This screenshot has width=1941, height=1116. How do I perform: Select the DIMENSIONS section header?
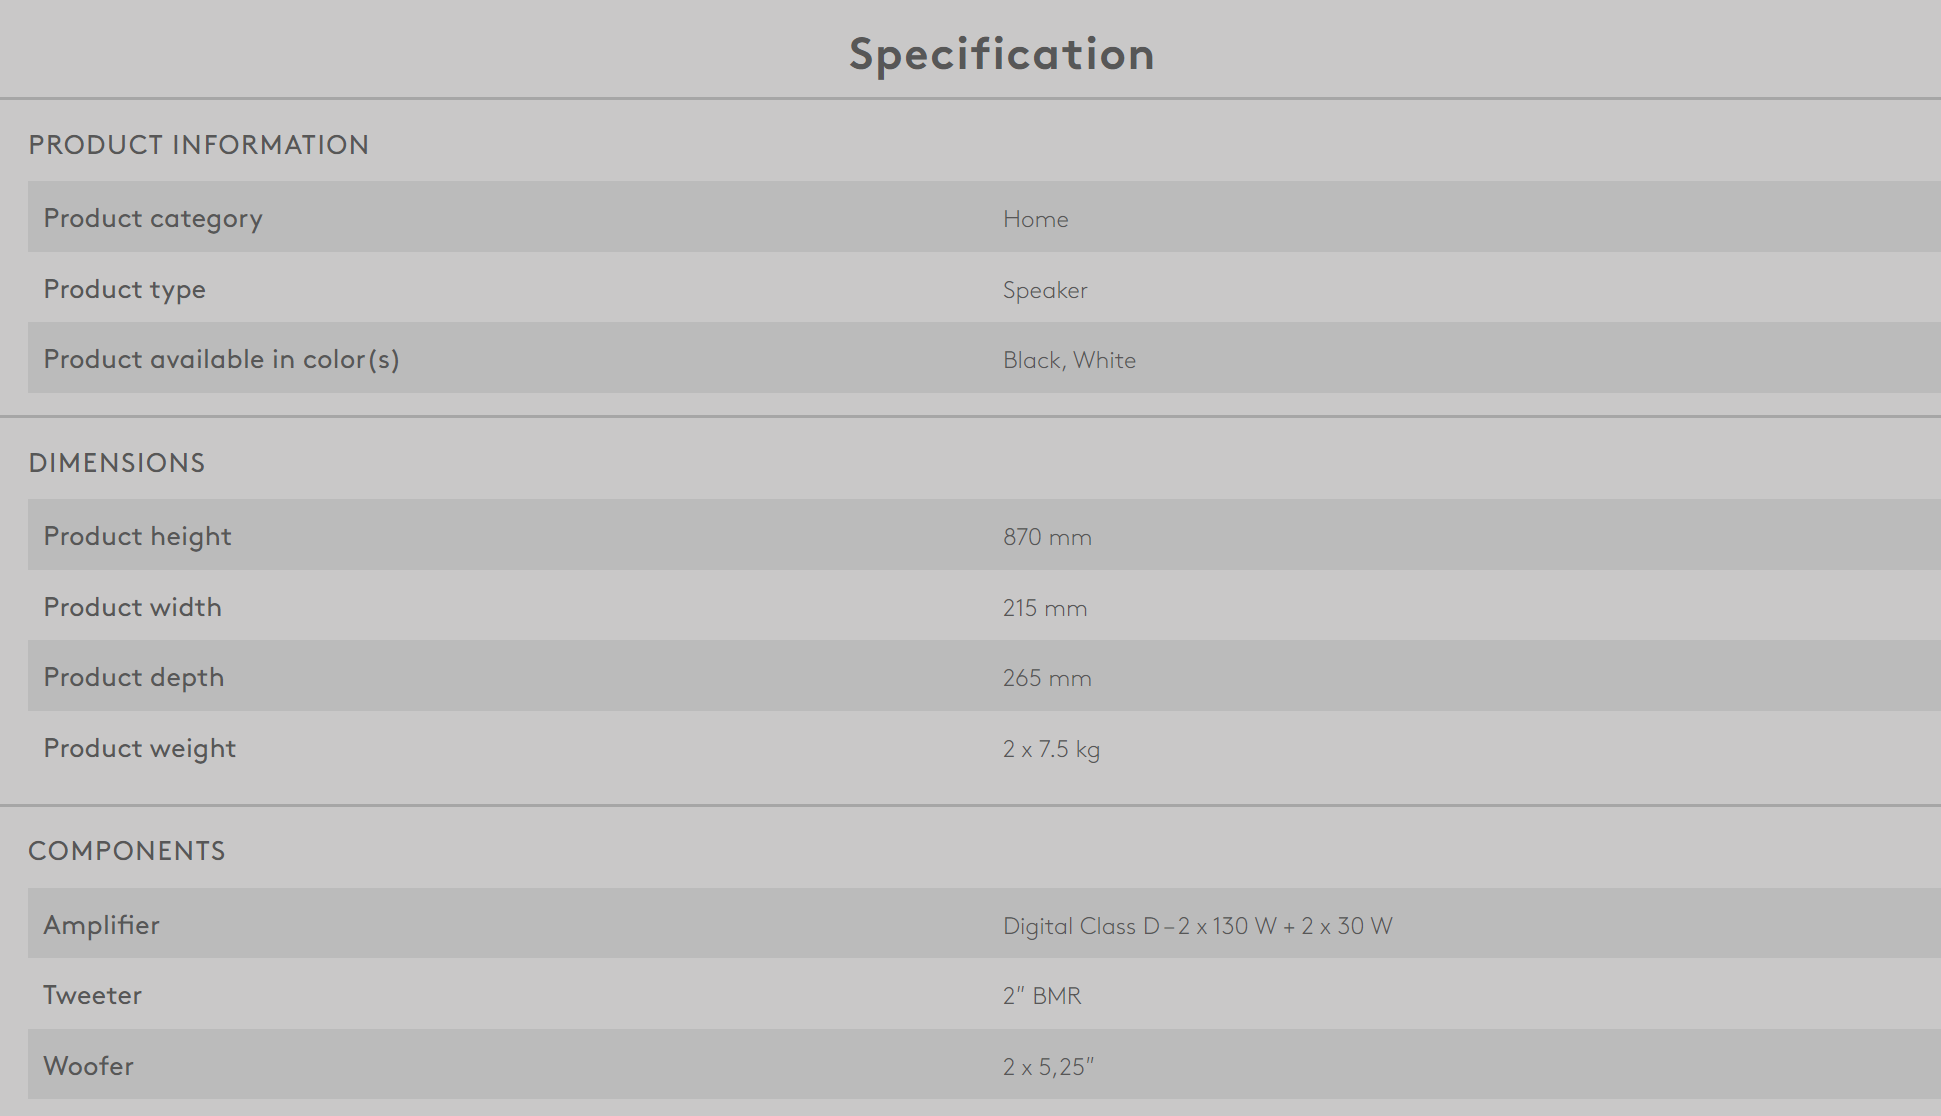116,463
